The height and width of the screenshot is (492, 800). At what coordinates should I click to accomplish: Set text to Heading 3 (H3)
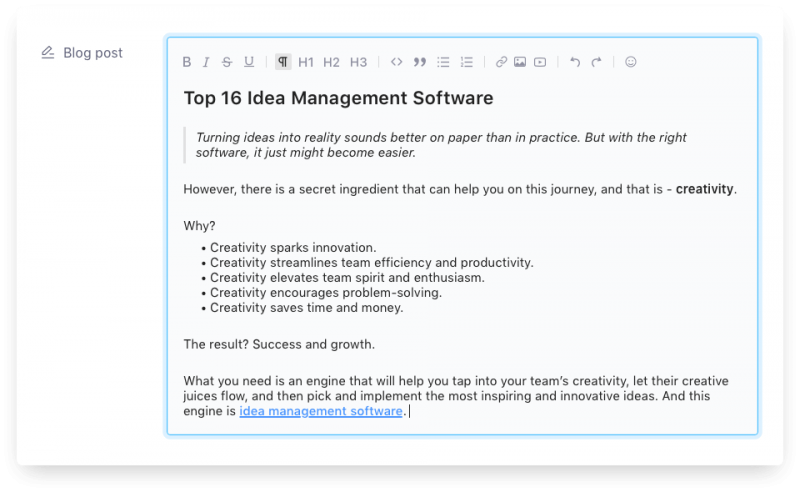tap(358, 62)
